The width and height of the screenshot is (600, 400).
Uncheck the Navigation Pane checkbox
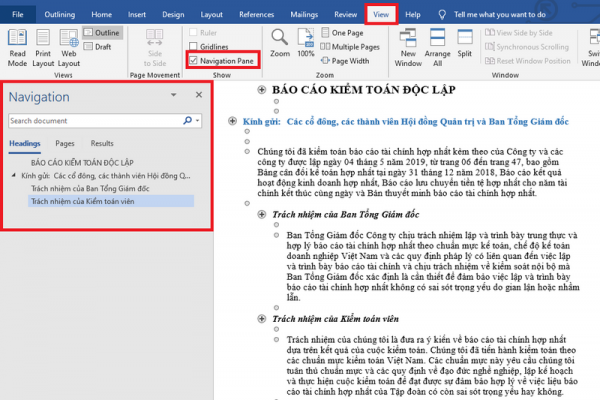tap(193, 61)
